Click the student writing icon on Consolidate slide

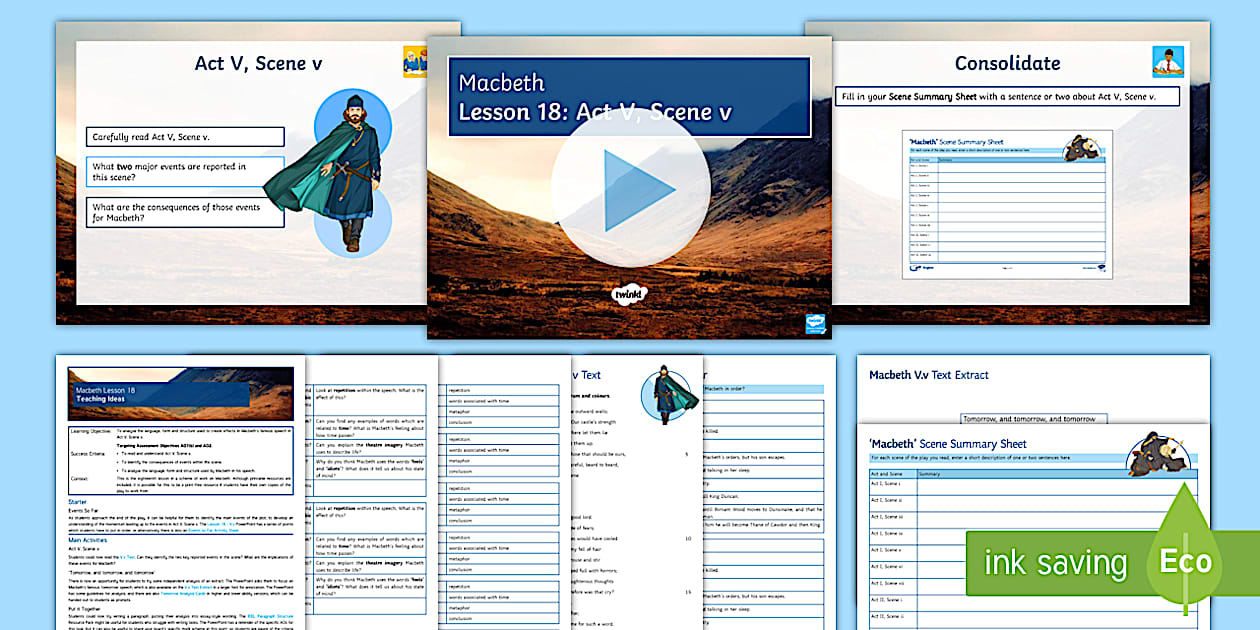pos(1163,62)
